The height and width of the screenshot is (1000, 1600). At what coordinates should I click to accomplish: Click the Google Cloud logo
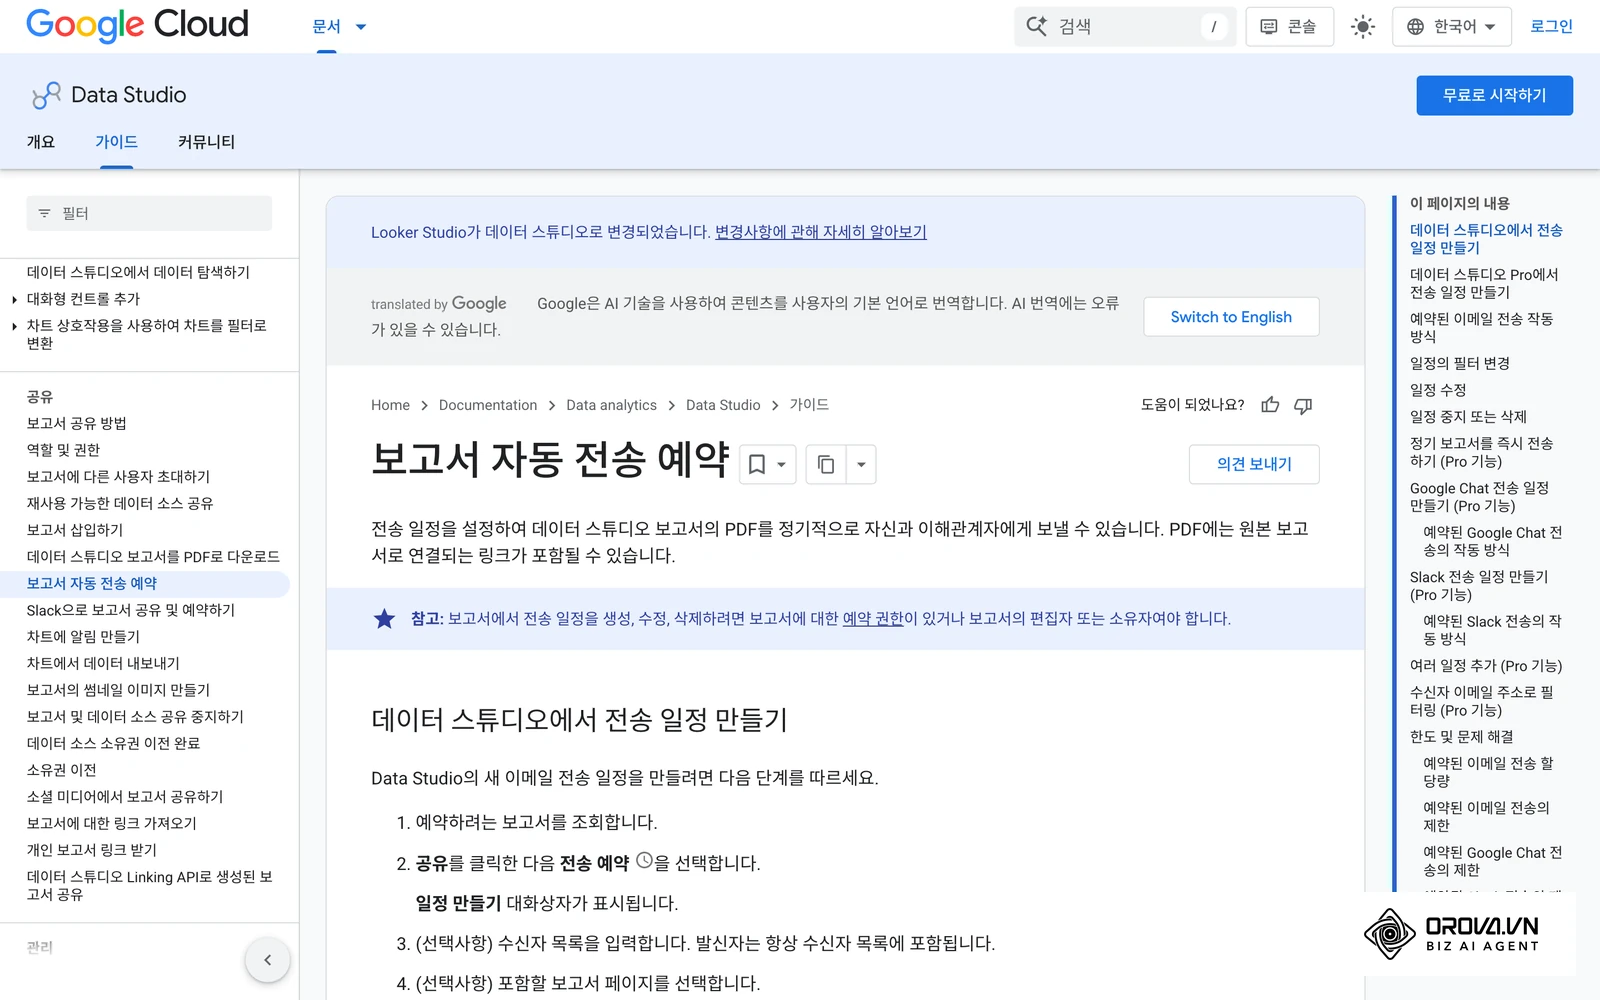[137, 25]
